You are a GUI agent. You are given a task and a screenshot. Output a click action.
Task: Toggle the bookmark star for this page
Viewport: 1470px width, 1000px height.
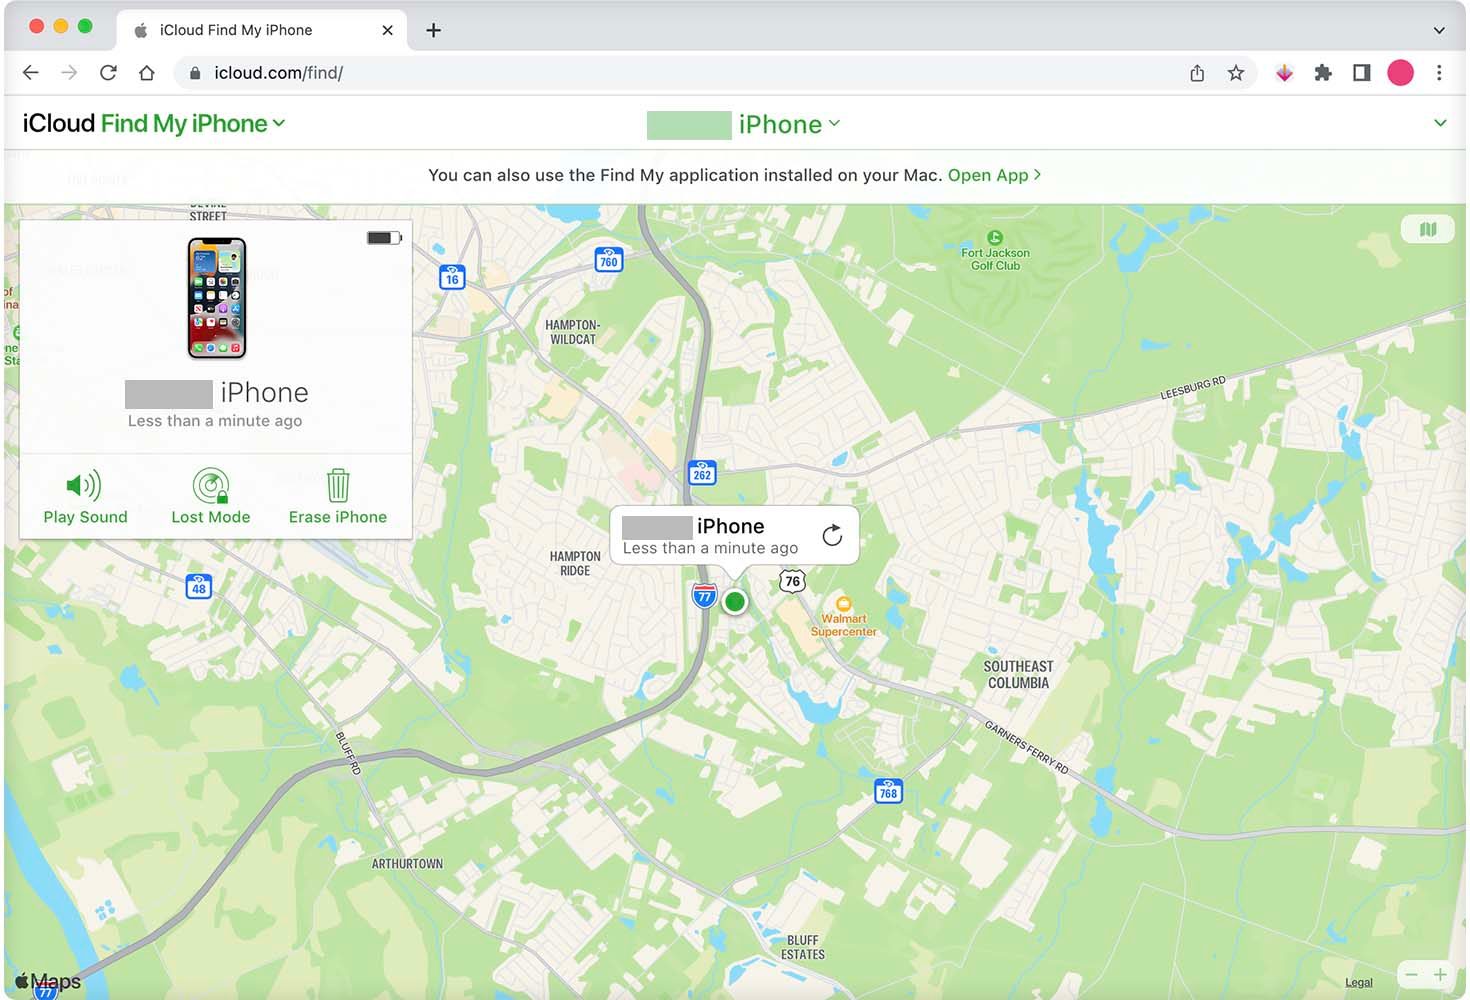[x=1236, y=72]
